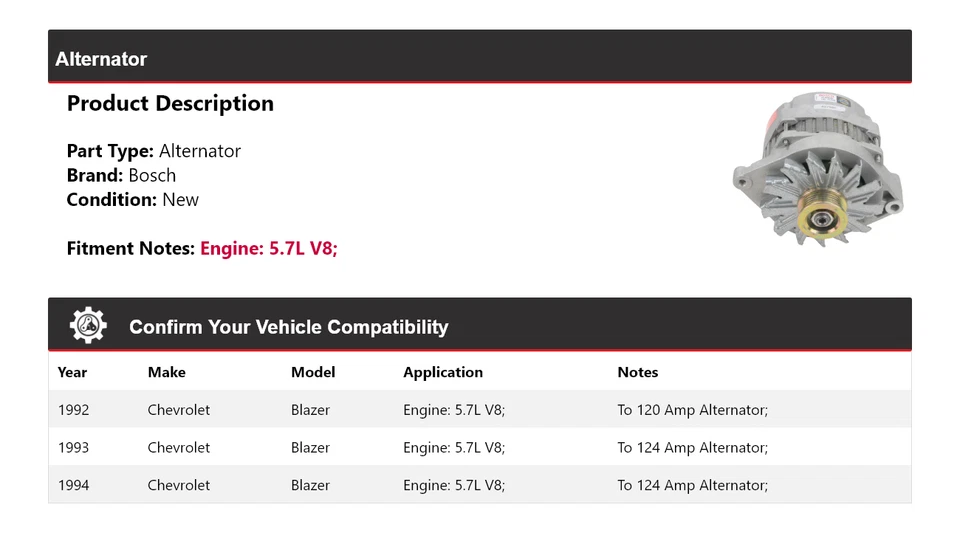The height and width of the screenshot is (533, 960).
Task: Click the Brand: Bosch text
Action: 121,175
